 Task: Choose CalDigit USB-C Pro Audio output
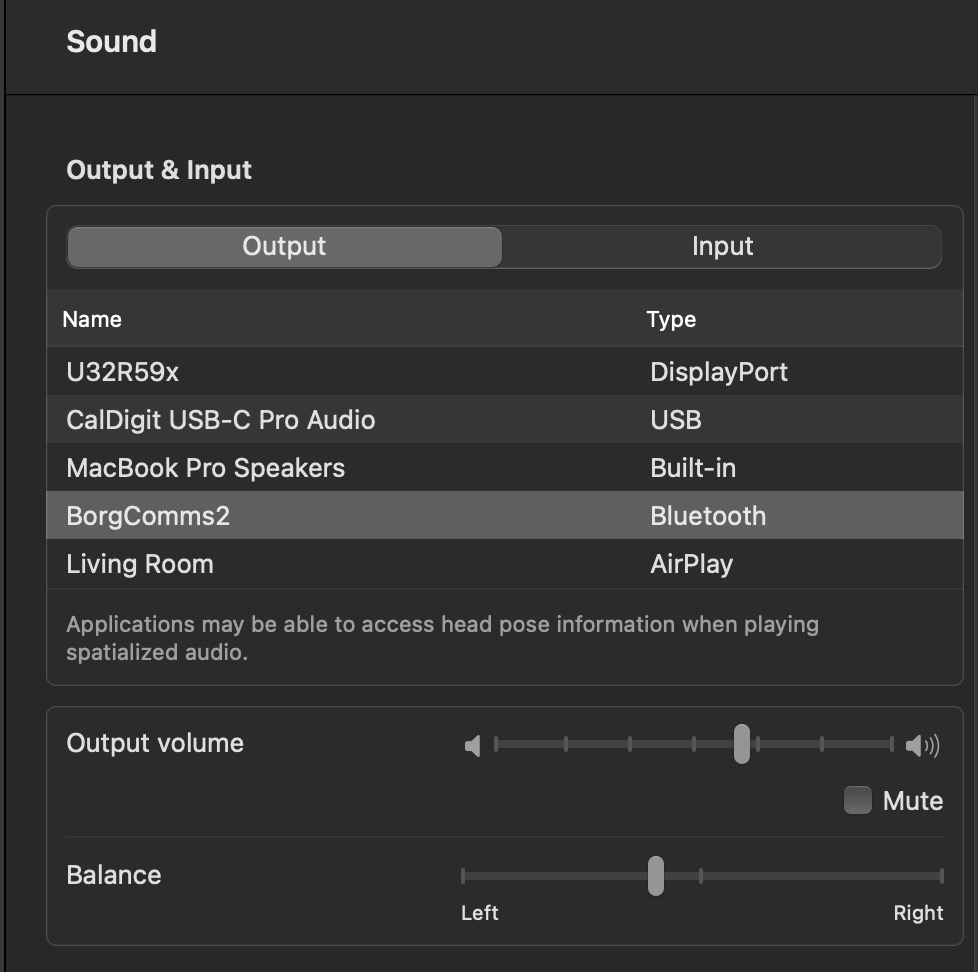tap(505, 419)
